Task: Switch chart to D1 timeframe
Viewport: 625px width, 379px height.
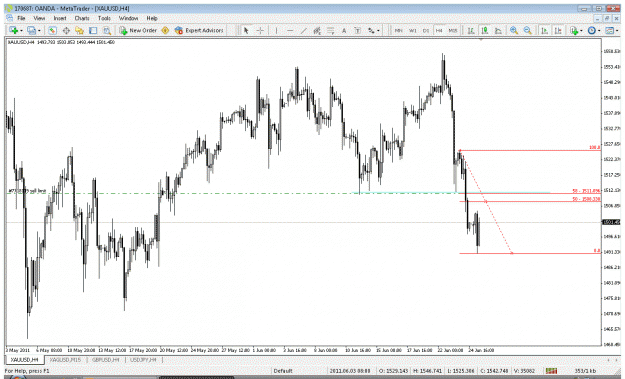Action: (x=426, y=30)
